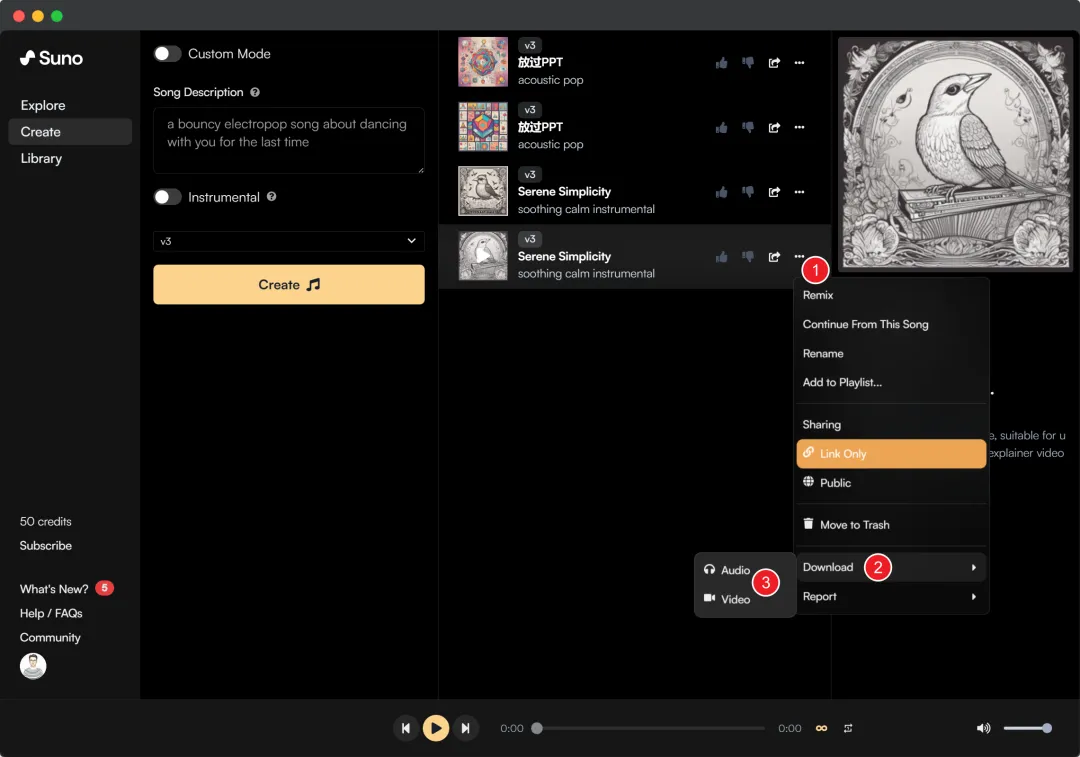
Task: Adjust the volume slider
Action: [x=1025, y=728]
